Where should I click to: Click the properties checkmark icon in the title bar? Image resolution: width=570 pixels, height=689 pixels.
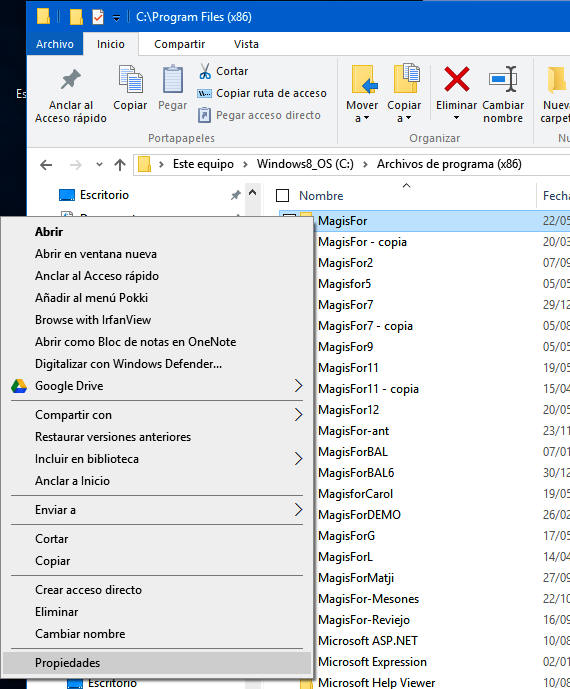click(x=98, y=17)
